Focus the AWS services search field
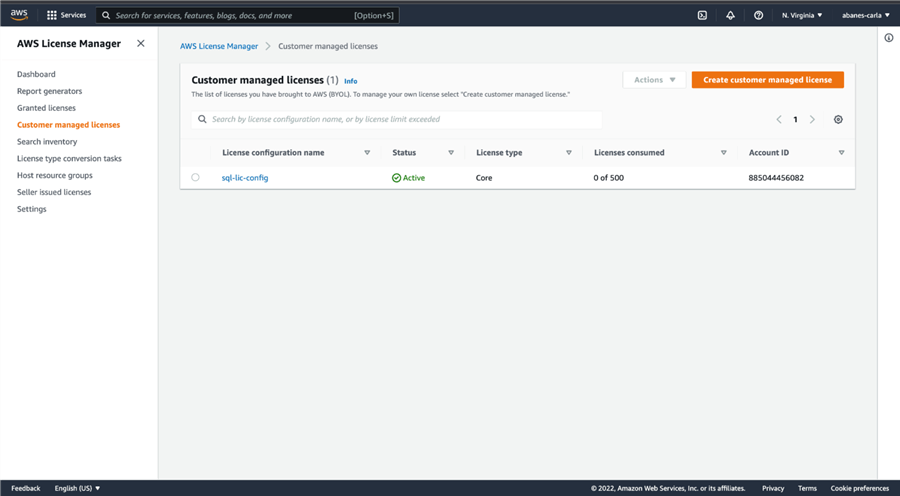This screenshot has width=900, height=496. [x=247, y=16]
